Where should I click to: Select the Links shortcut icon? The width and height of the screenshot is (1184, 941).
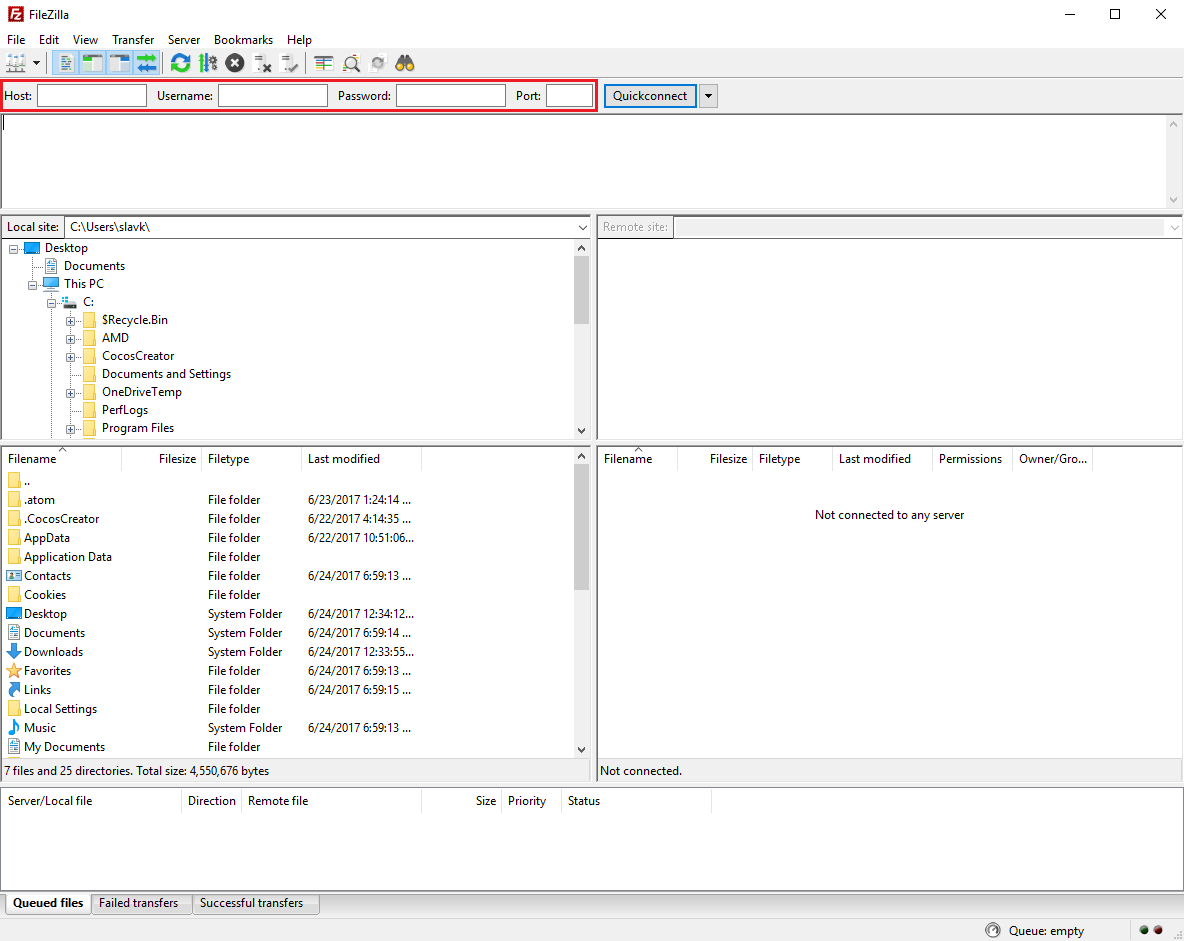pos(14,690)
